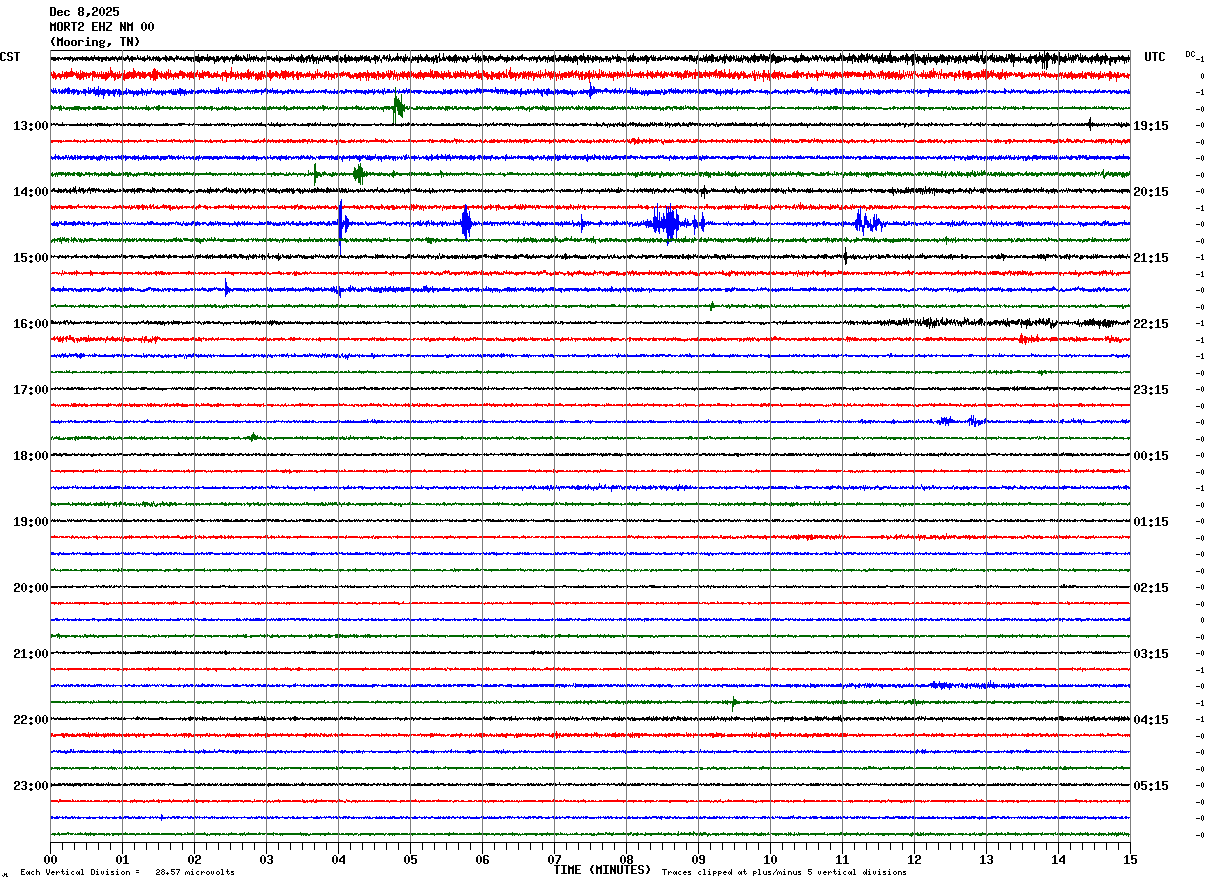Viewport: 1210px width, 886px height.
Task: Click the date text Dec 8,2025
Action: coord(84,12)
